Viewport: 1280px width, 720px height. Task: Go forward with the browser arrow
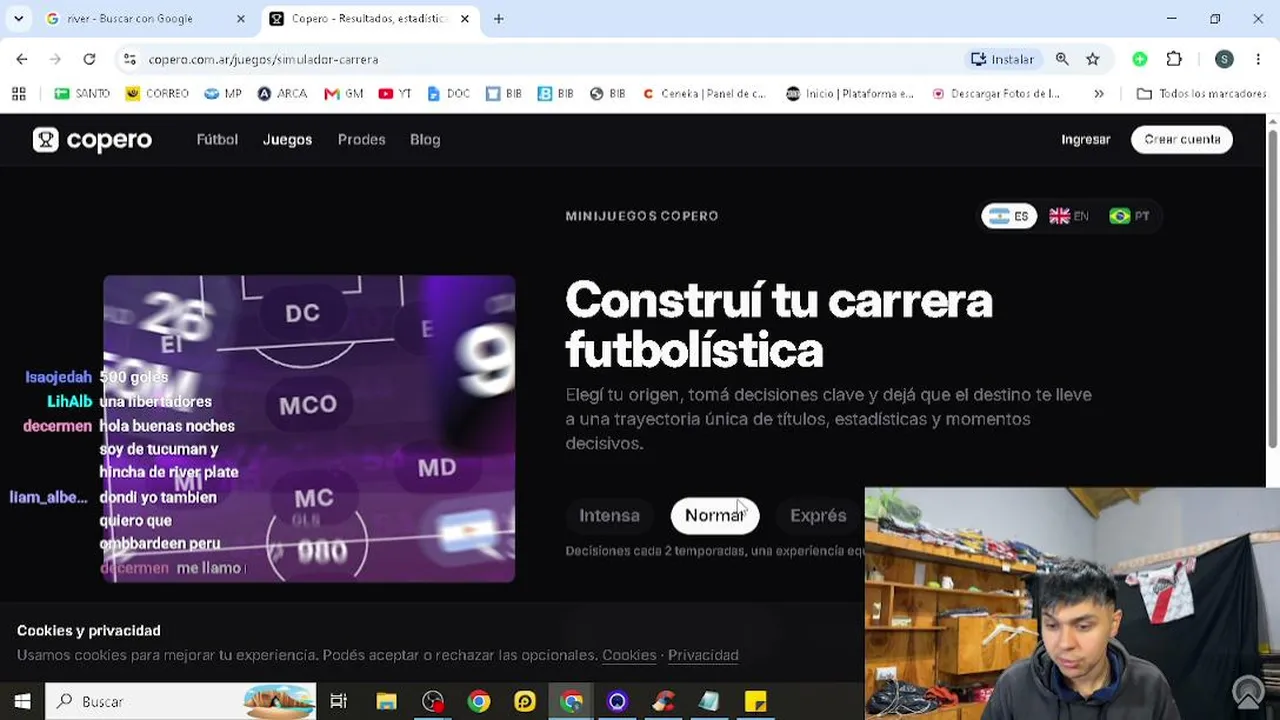pyautogui.click(x=56, y=59)
